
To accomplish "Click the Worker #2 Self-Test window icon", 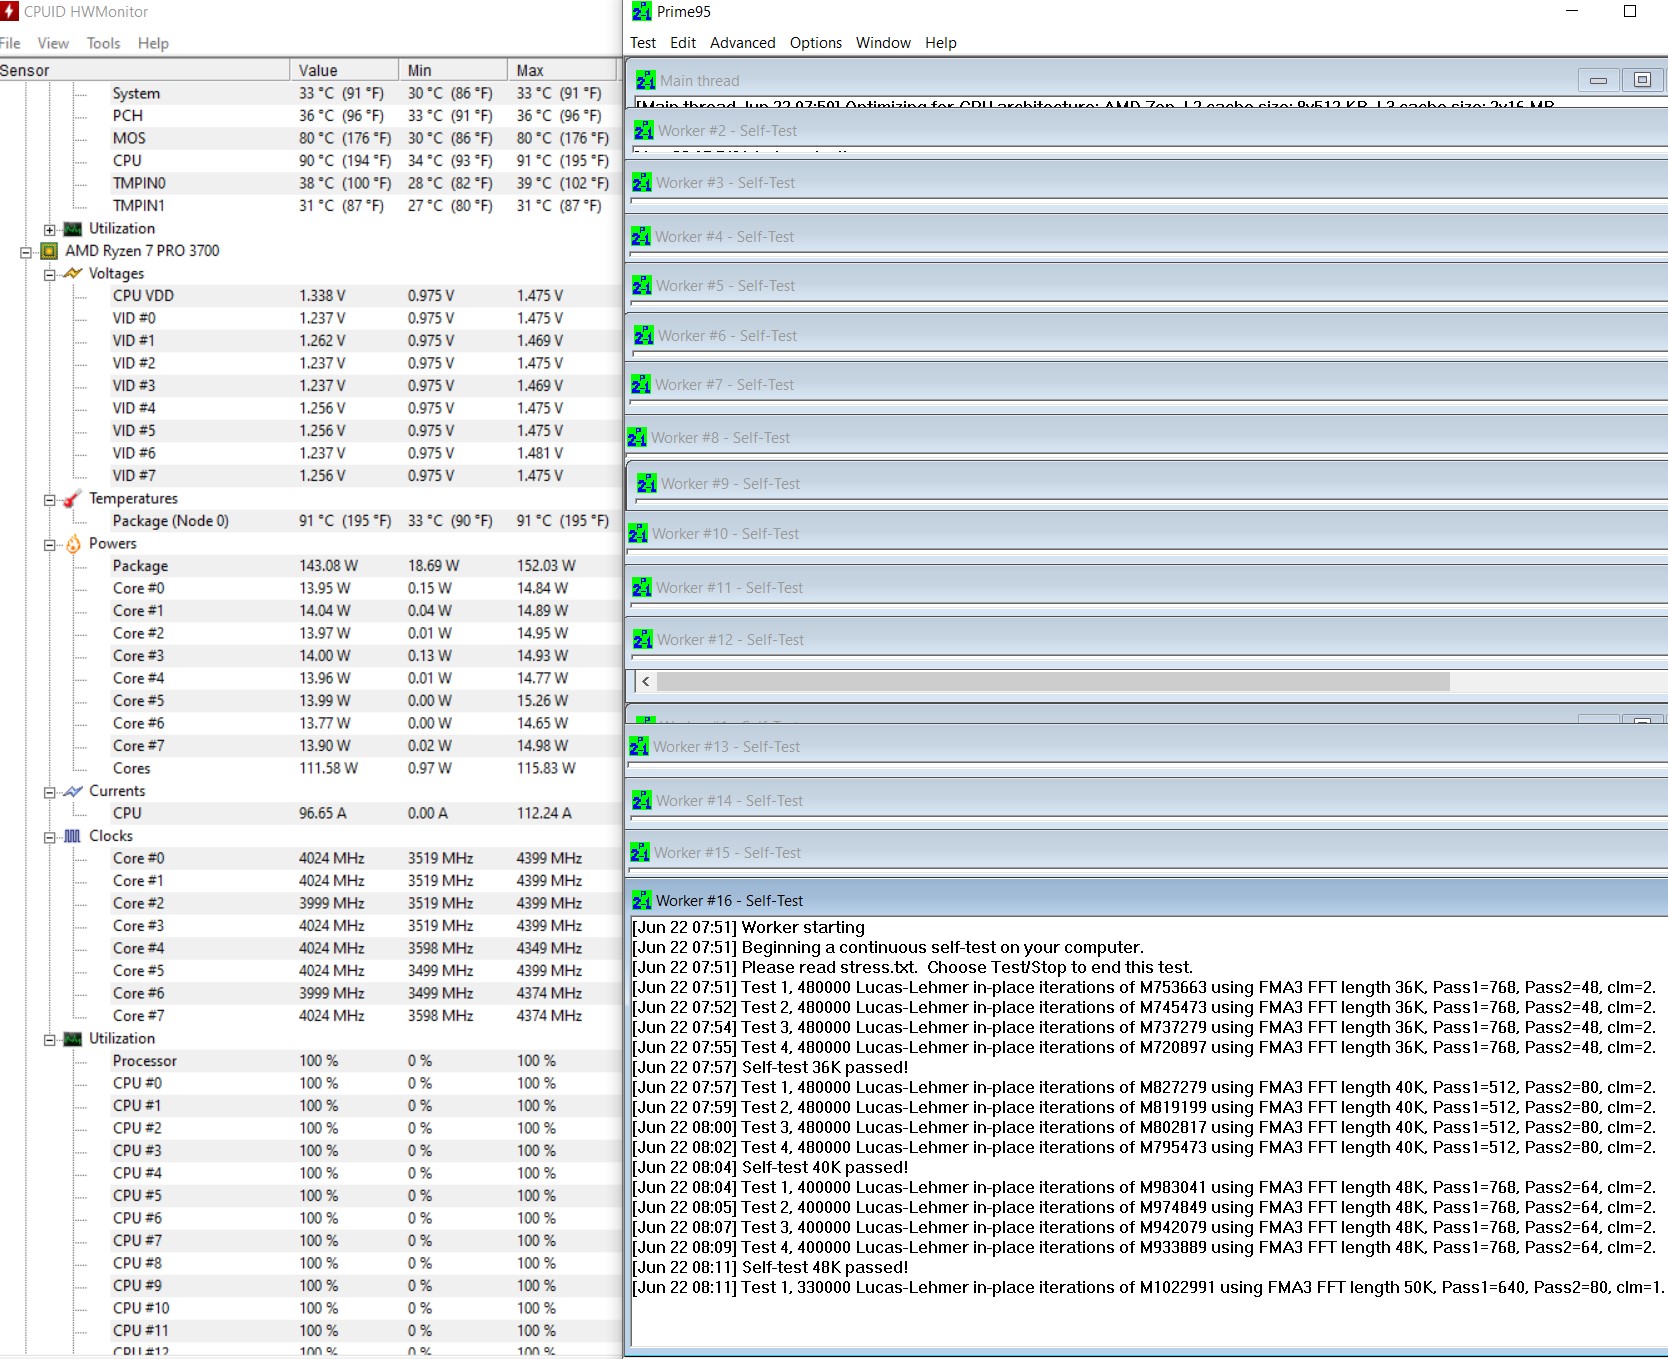I will [643, 131].
